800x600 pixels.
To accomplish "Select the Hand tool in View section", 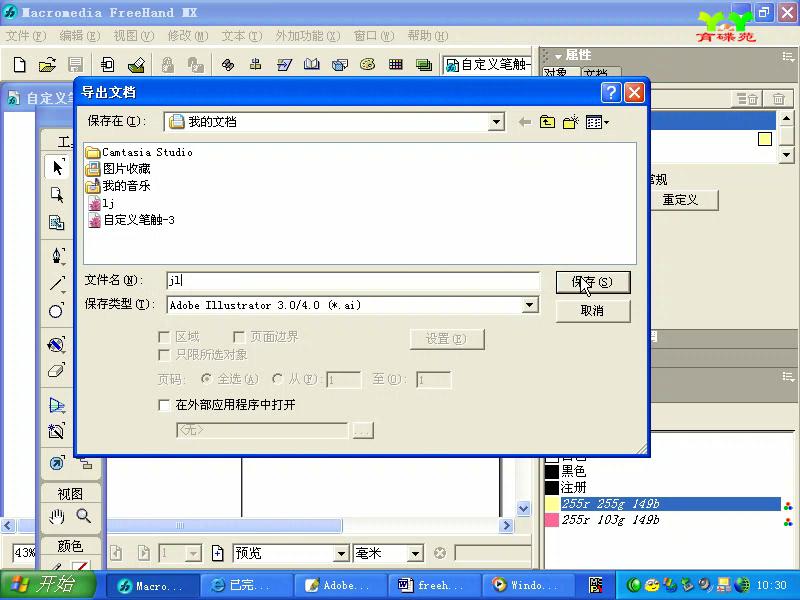I will coord(56,517).
